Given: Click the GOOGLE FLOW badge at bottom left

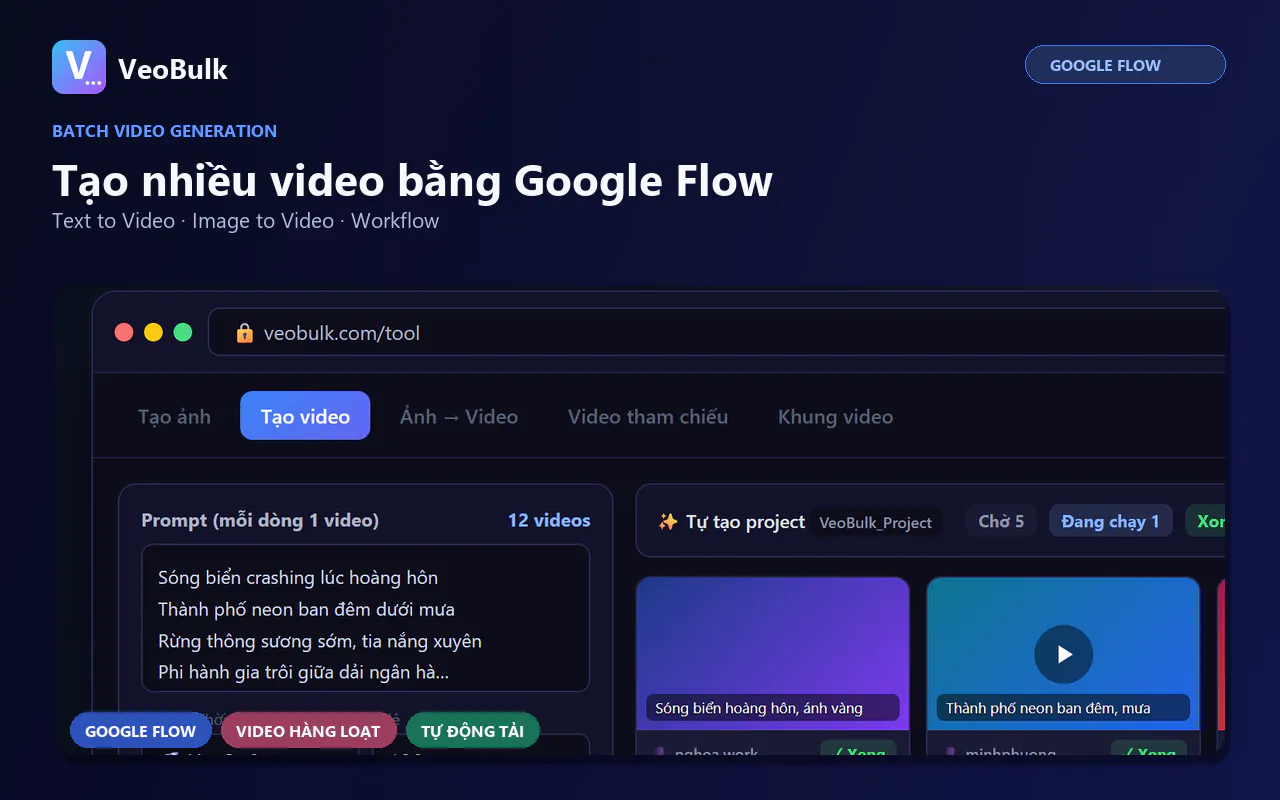Looking at the screenshot, I should (140, 731).
